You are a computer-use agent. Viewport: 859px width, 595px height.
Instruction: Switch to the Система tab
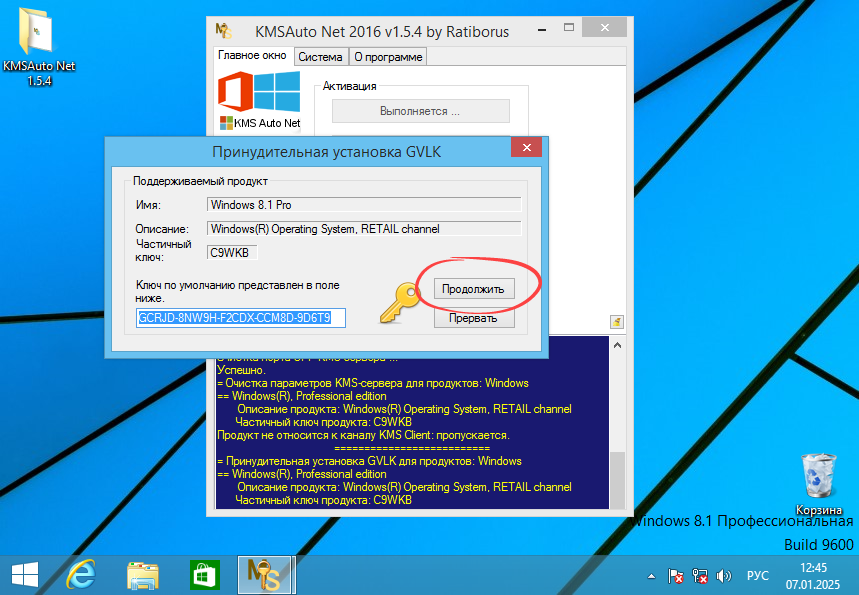(x=320, y=57)
